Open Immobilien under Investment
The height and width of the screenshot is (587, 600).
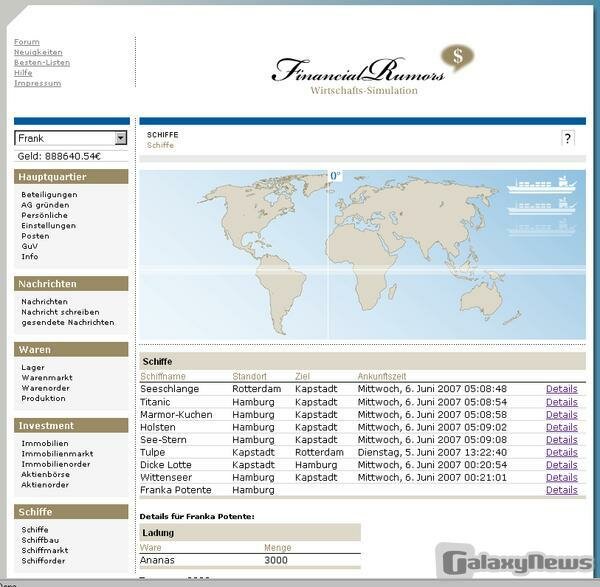[45, 443]
